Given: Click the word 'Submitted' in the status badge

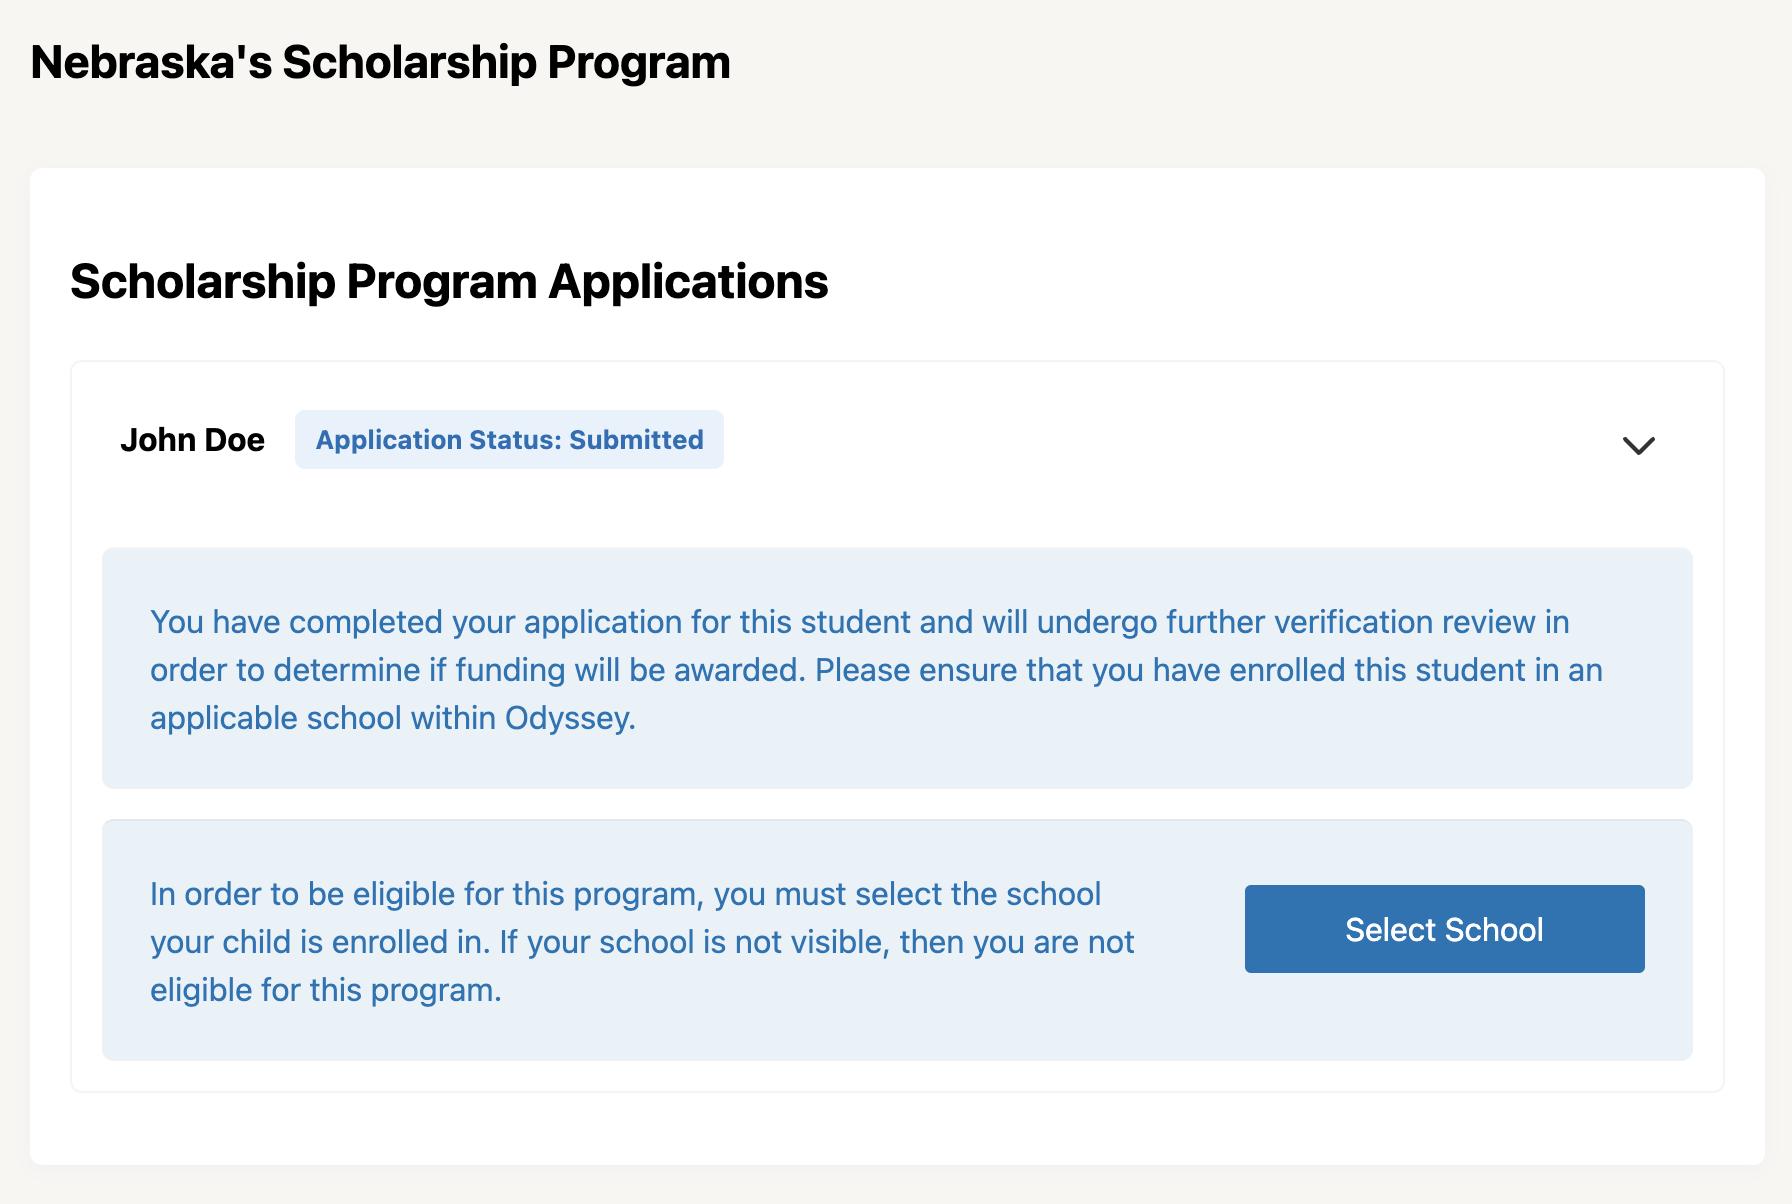Looking at the screenshot, I should click(x=636, y=440).
